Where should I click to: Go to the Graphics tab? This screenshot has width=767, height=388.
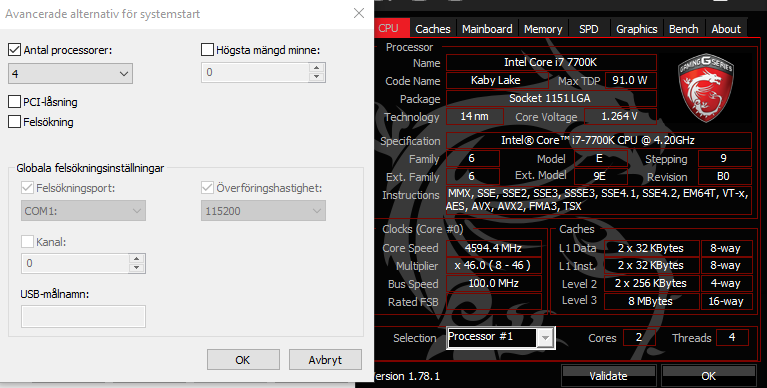pyautogui.click(x=636, y=29)
